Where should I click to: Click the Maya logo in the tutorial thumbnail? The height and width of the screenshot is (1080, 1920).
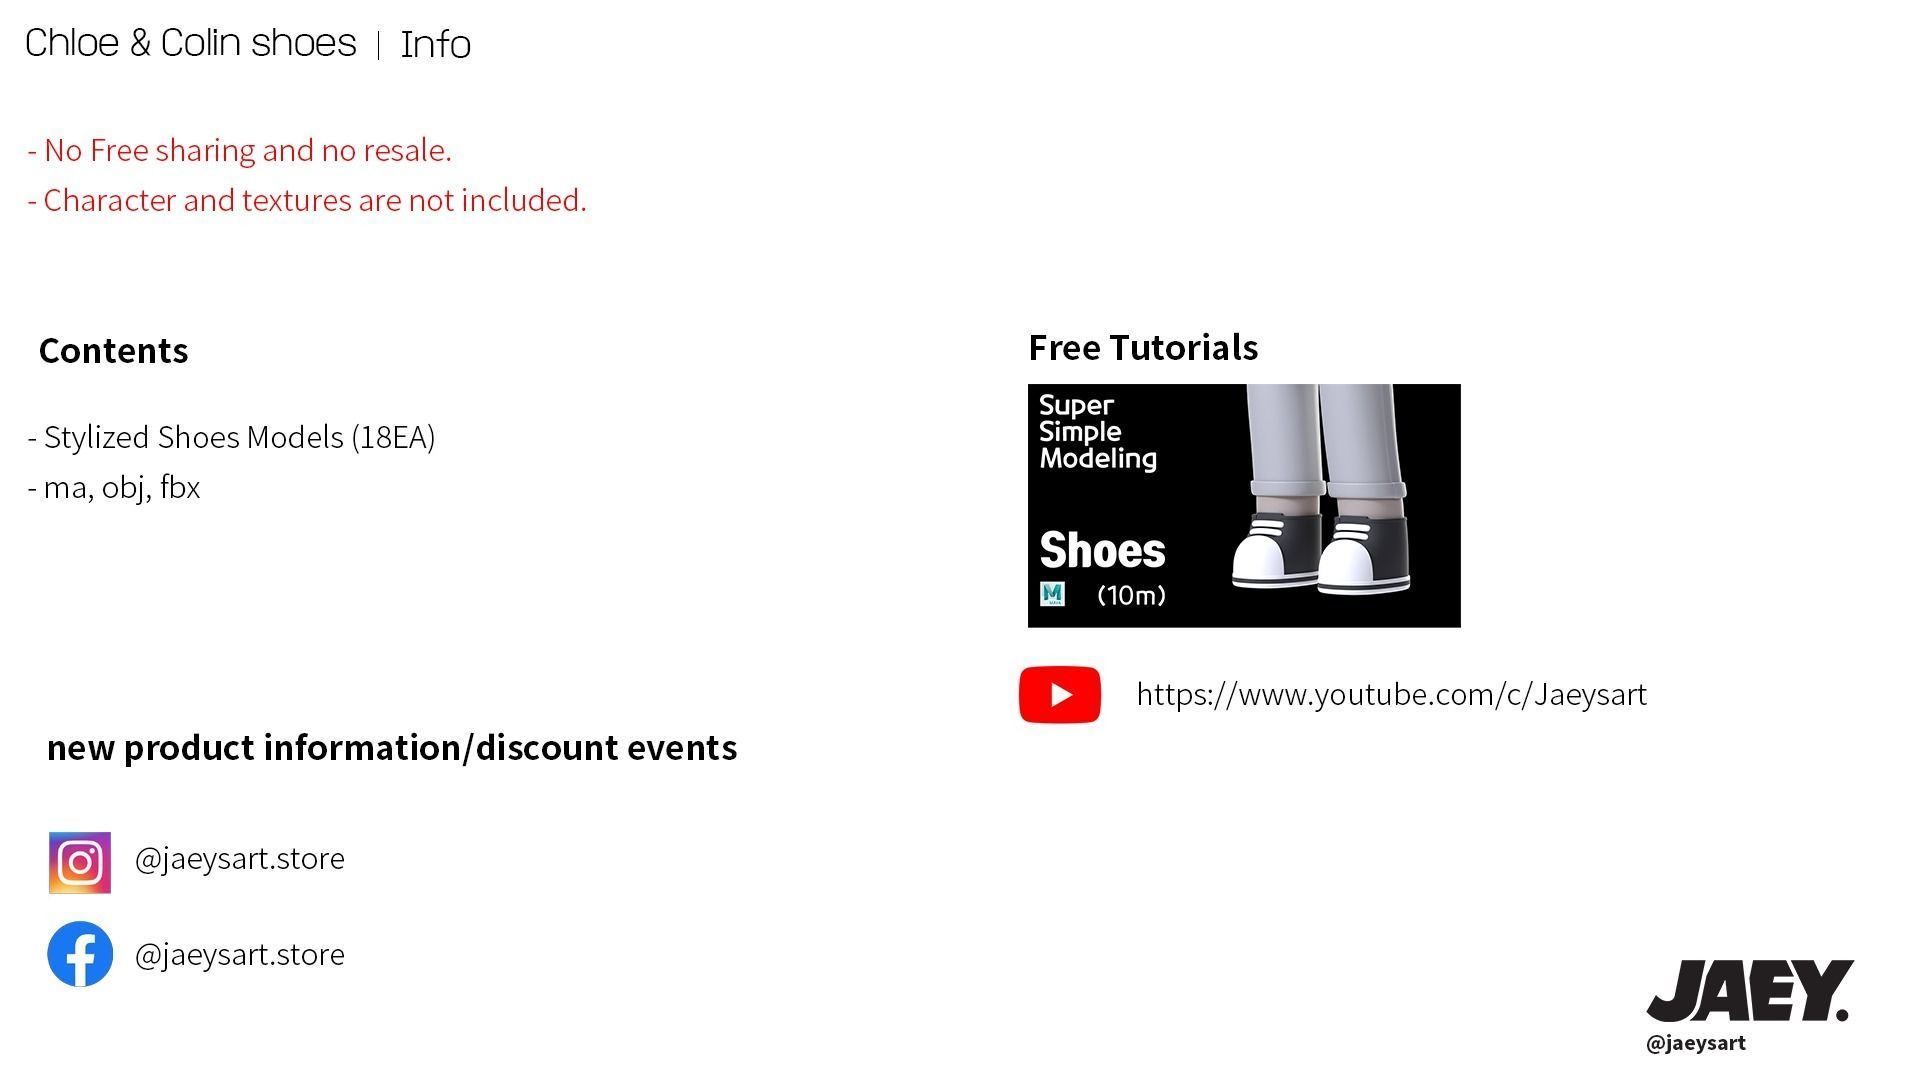tap(1052, 595)
